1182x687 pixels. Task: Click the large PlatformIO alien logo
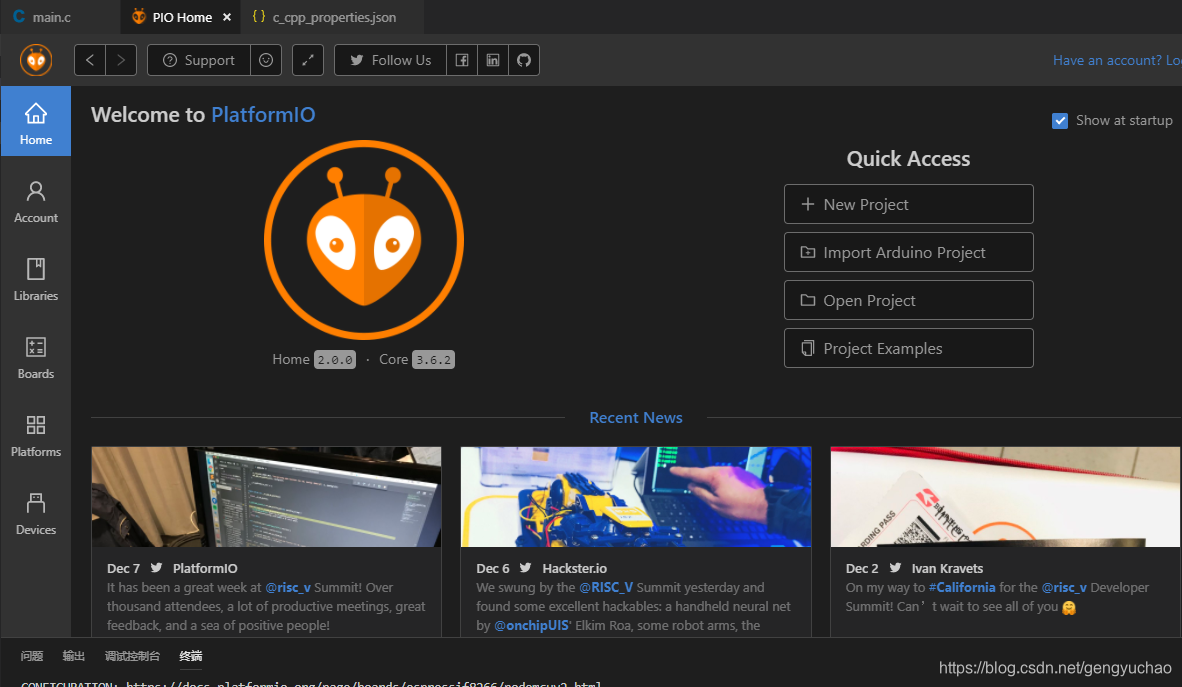[364, 240]
